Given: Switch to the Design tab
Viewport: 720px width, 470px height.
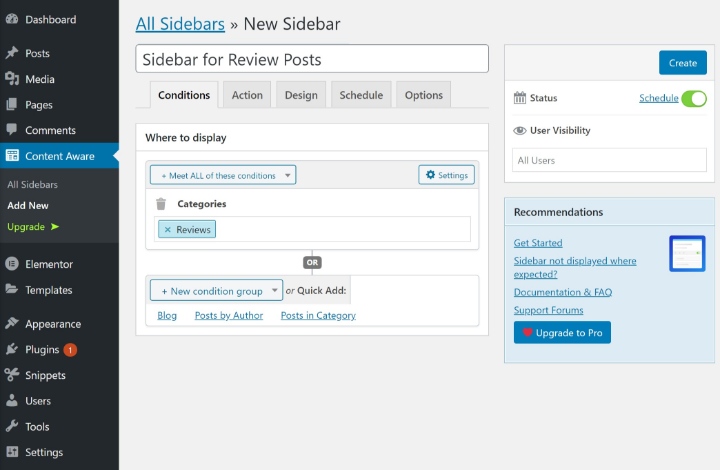Looking at the screenshot, I should pos(301,95).
